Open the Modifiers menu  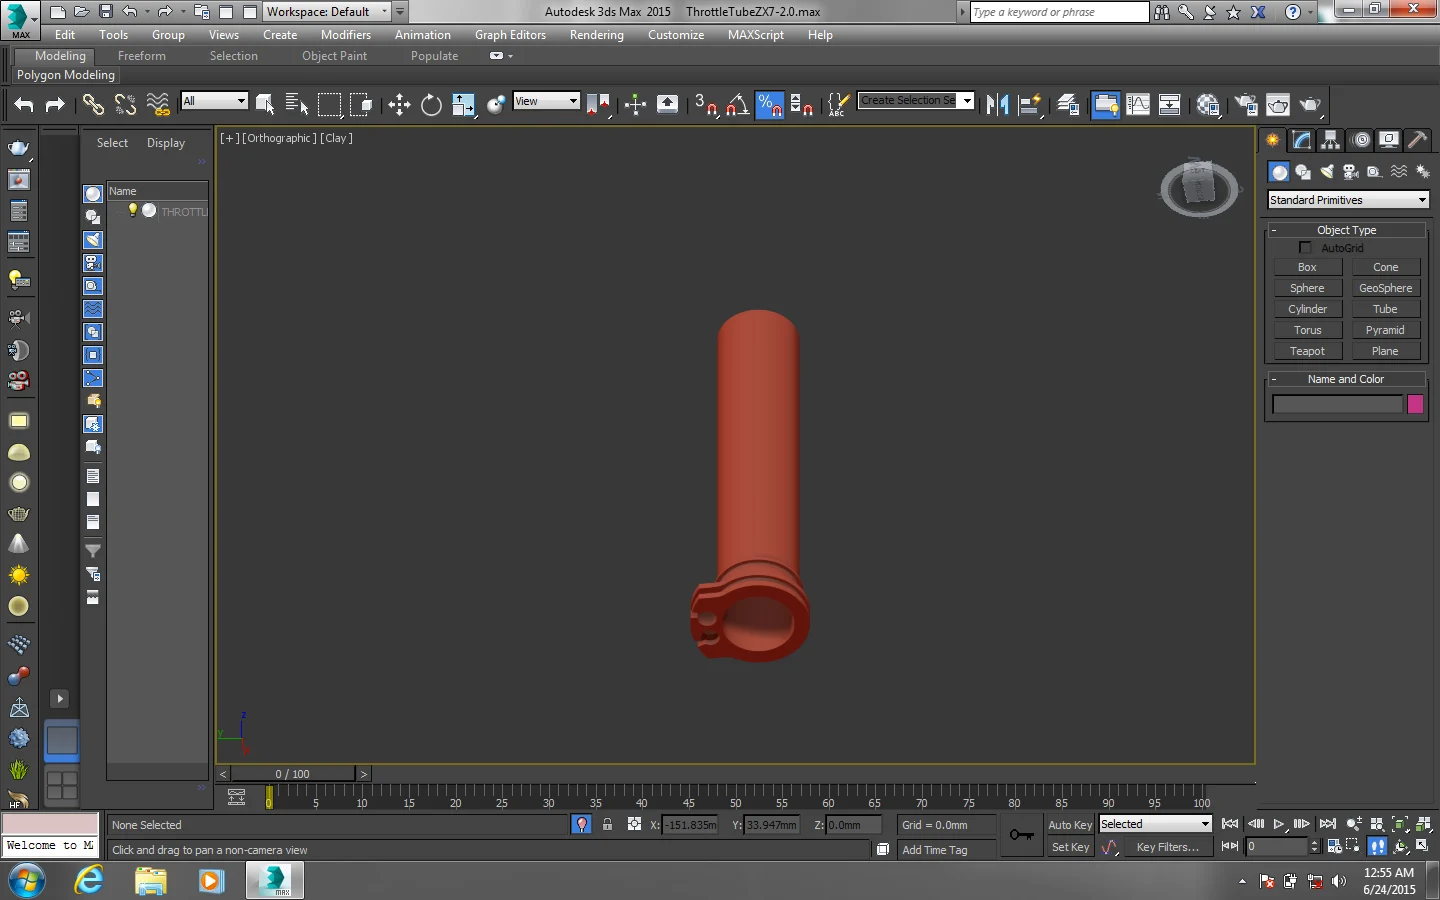[x=346, y=35]
